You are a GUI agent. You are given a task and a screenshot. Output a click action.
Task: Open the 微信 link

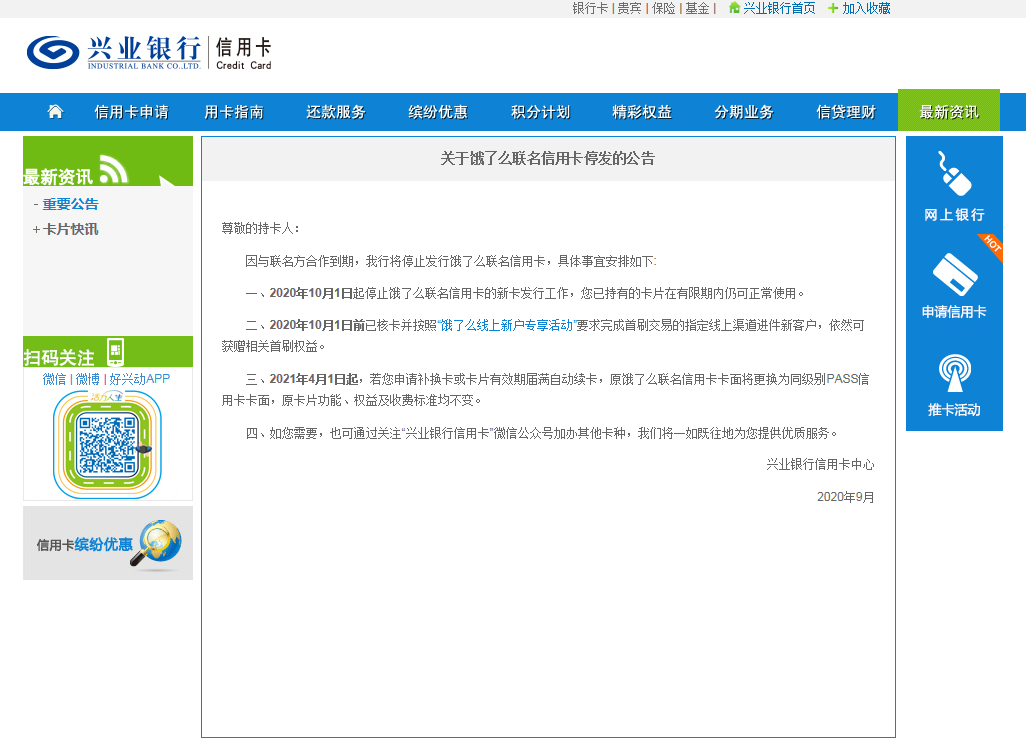pyautogui.click(x=54, y=379)
